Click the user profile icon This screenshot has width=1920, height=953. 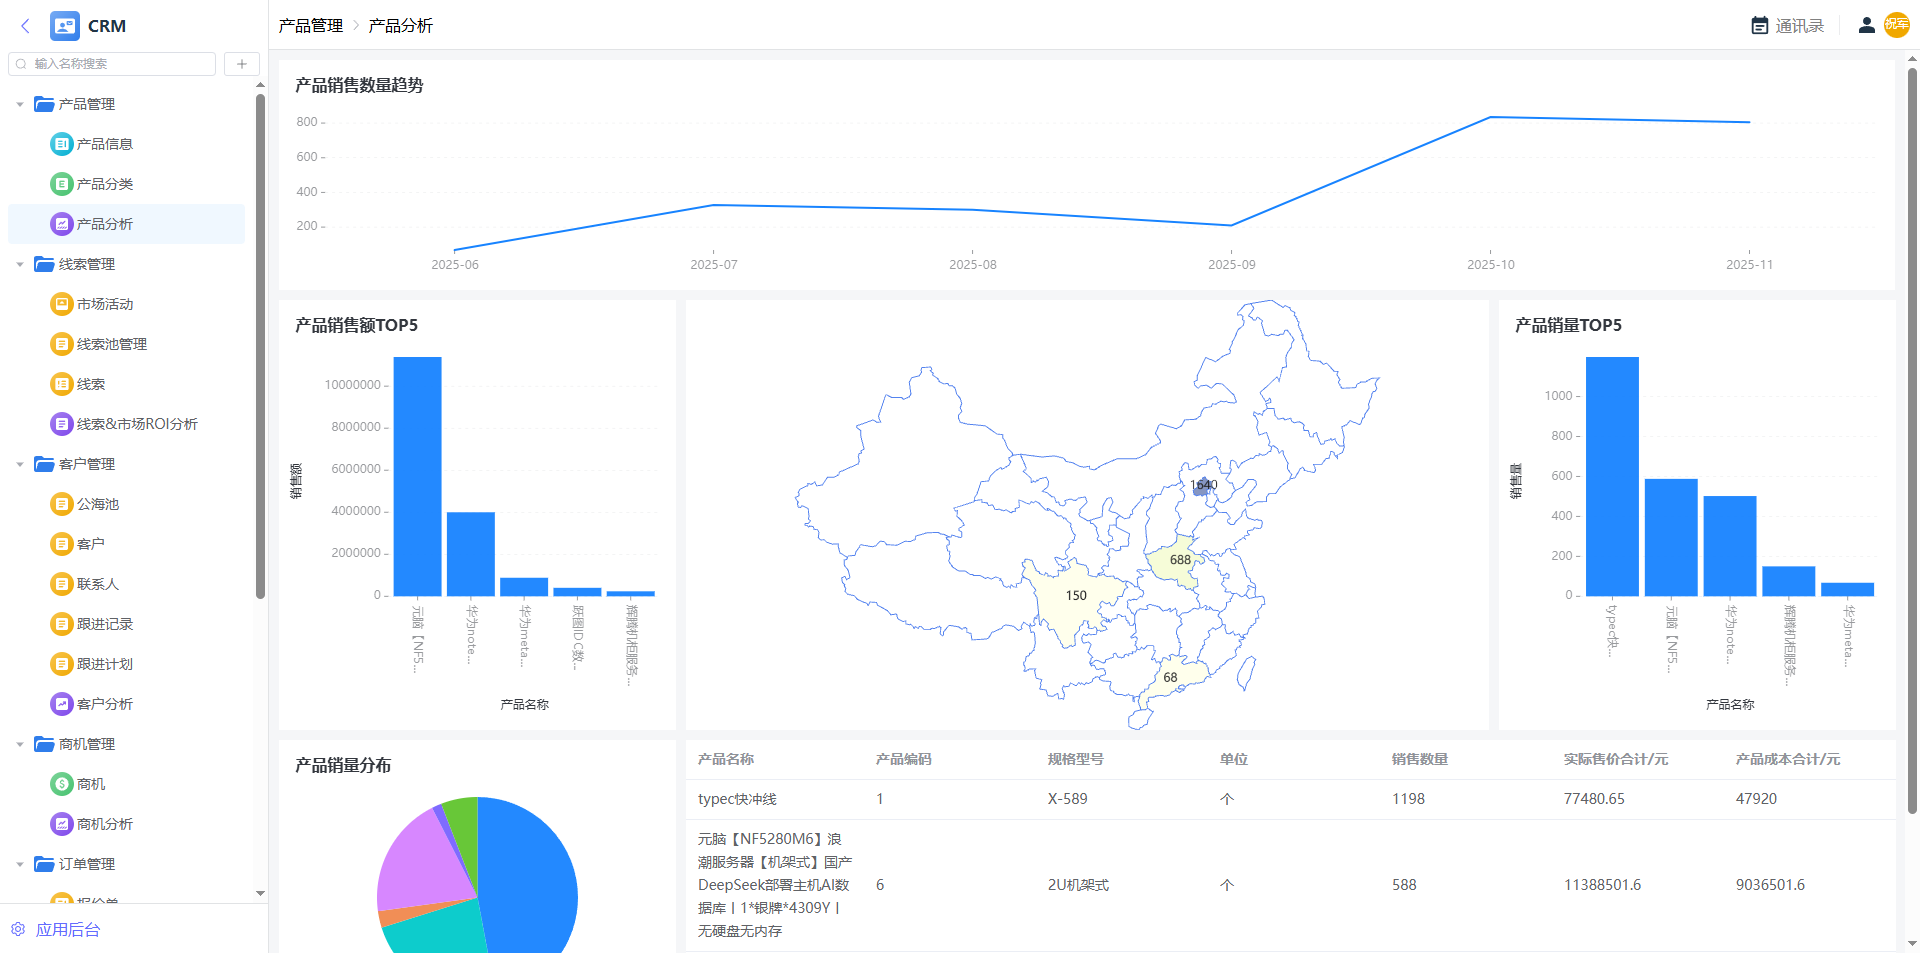[1866, 26]
